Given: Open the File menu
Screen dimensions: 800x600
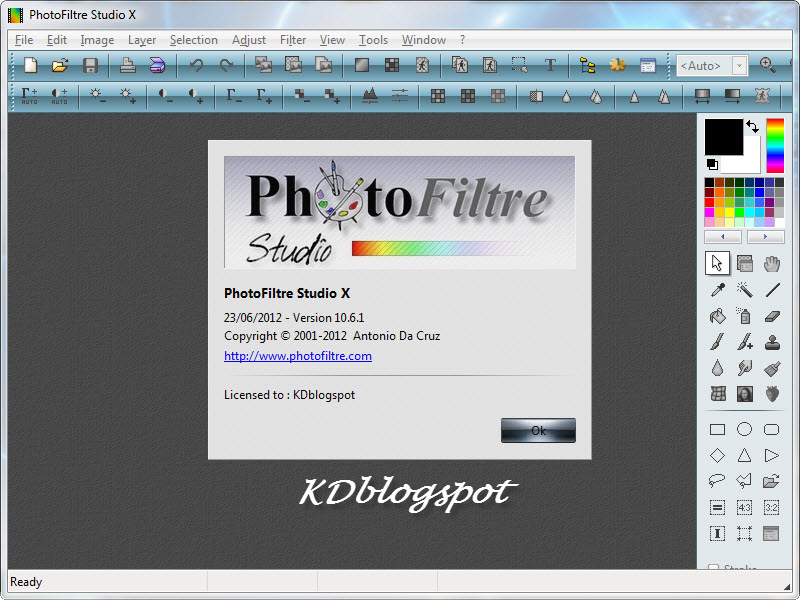Looking at the screenshot, I should pyautogui.click(x=24, y=40).
